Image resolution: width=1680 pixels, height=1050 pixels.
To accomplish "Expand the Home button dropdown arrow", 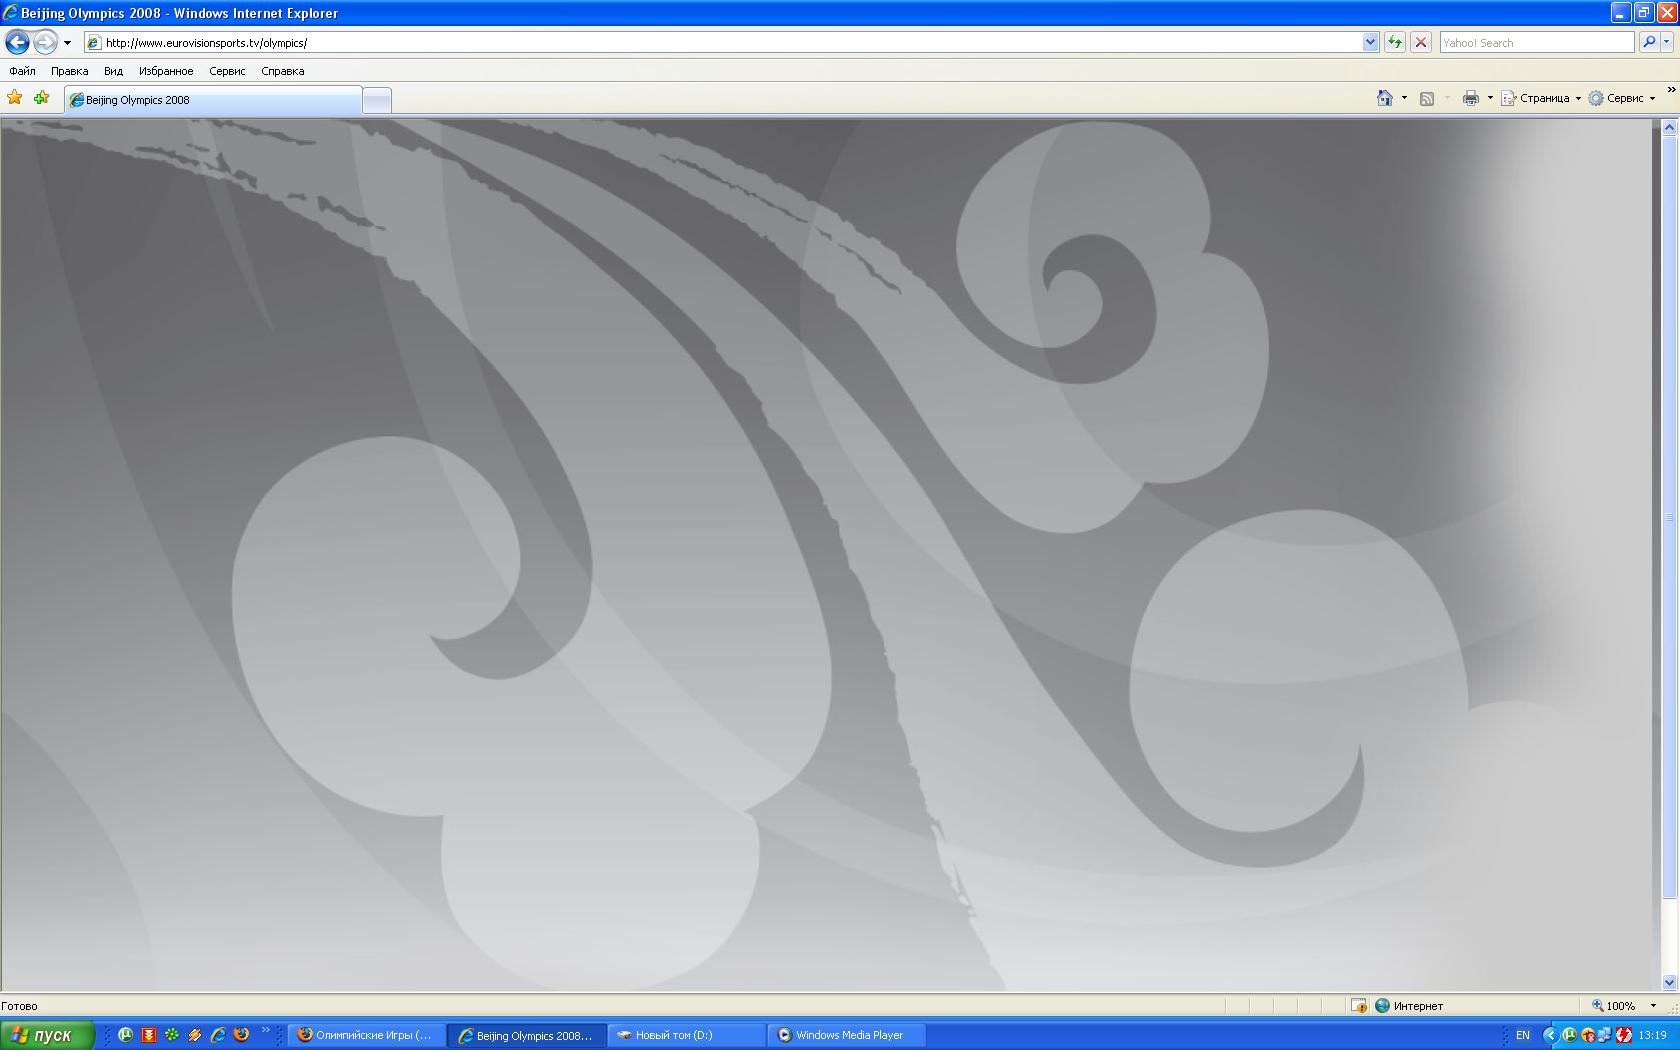I will (x=1404, y=98).
